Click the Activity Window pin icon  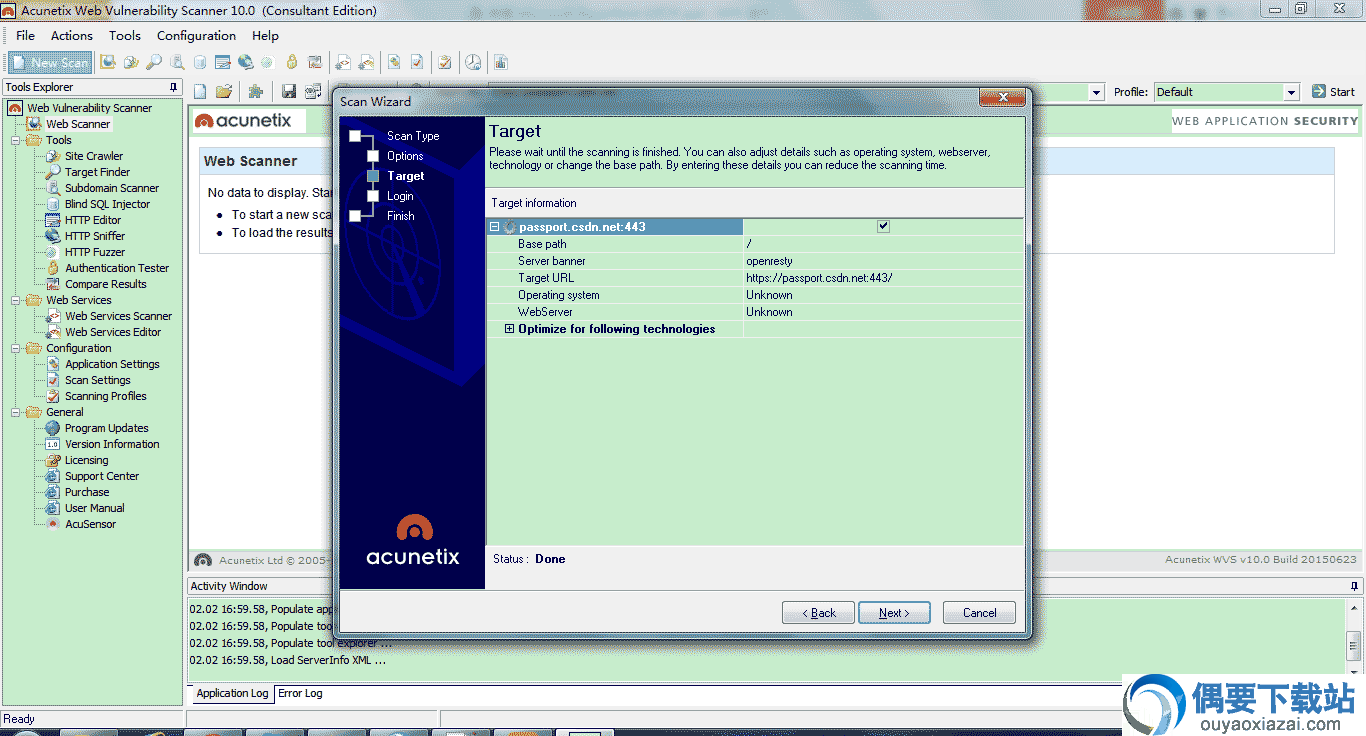(1355, 586)
